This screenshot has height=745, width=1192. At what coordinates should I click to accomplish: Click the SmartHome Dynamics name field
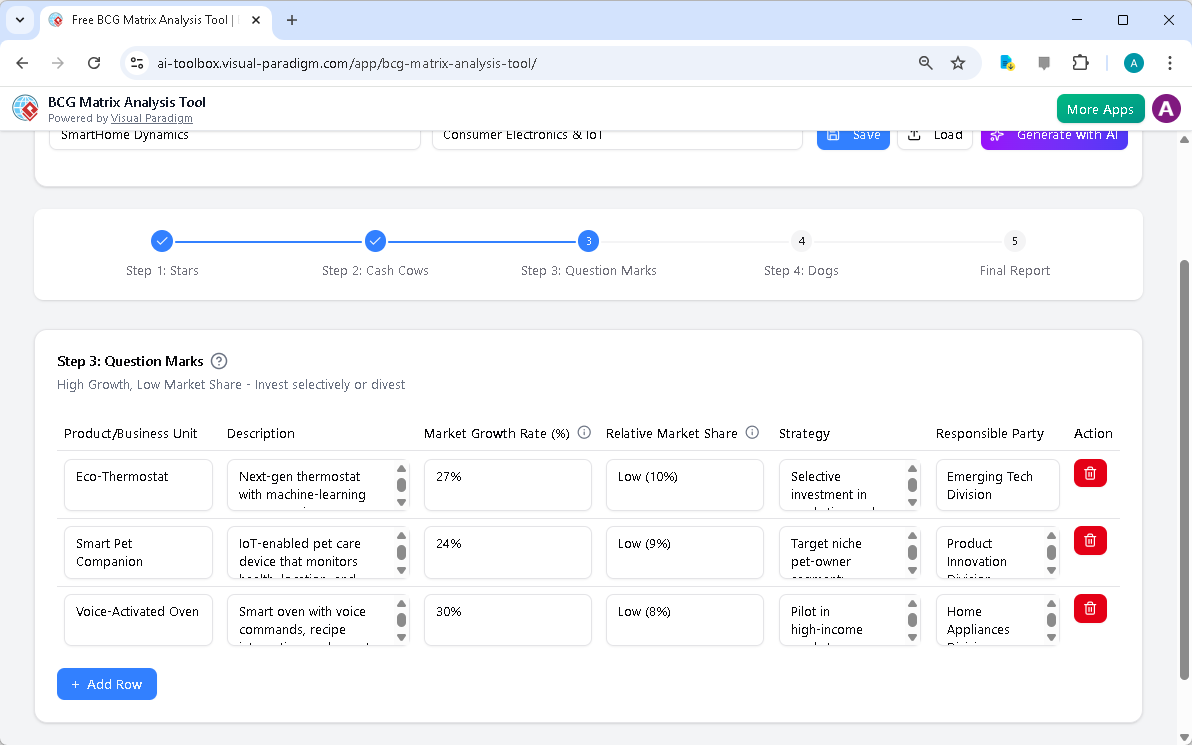click(x=234, y=134)
